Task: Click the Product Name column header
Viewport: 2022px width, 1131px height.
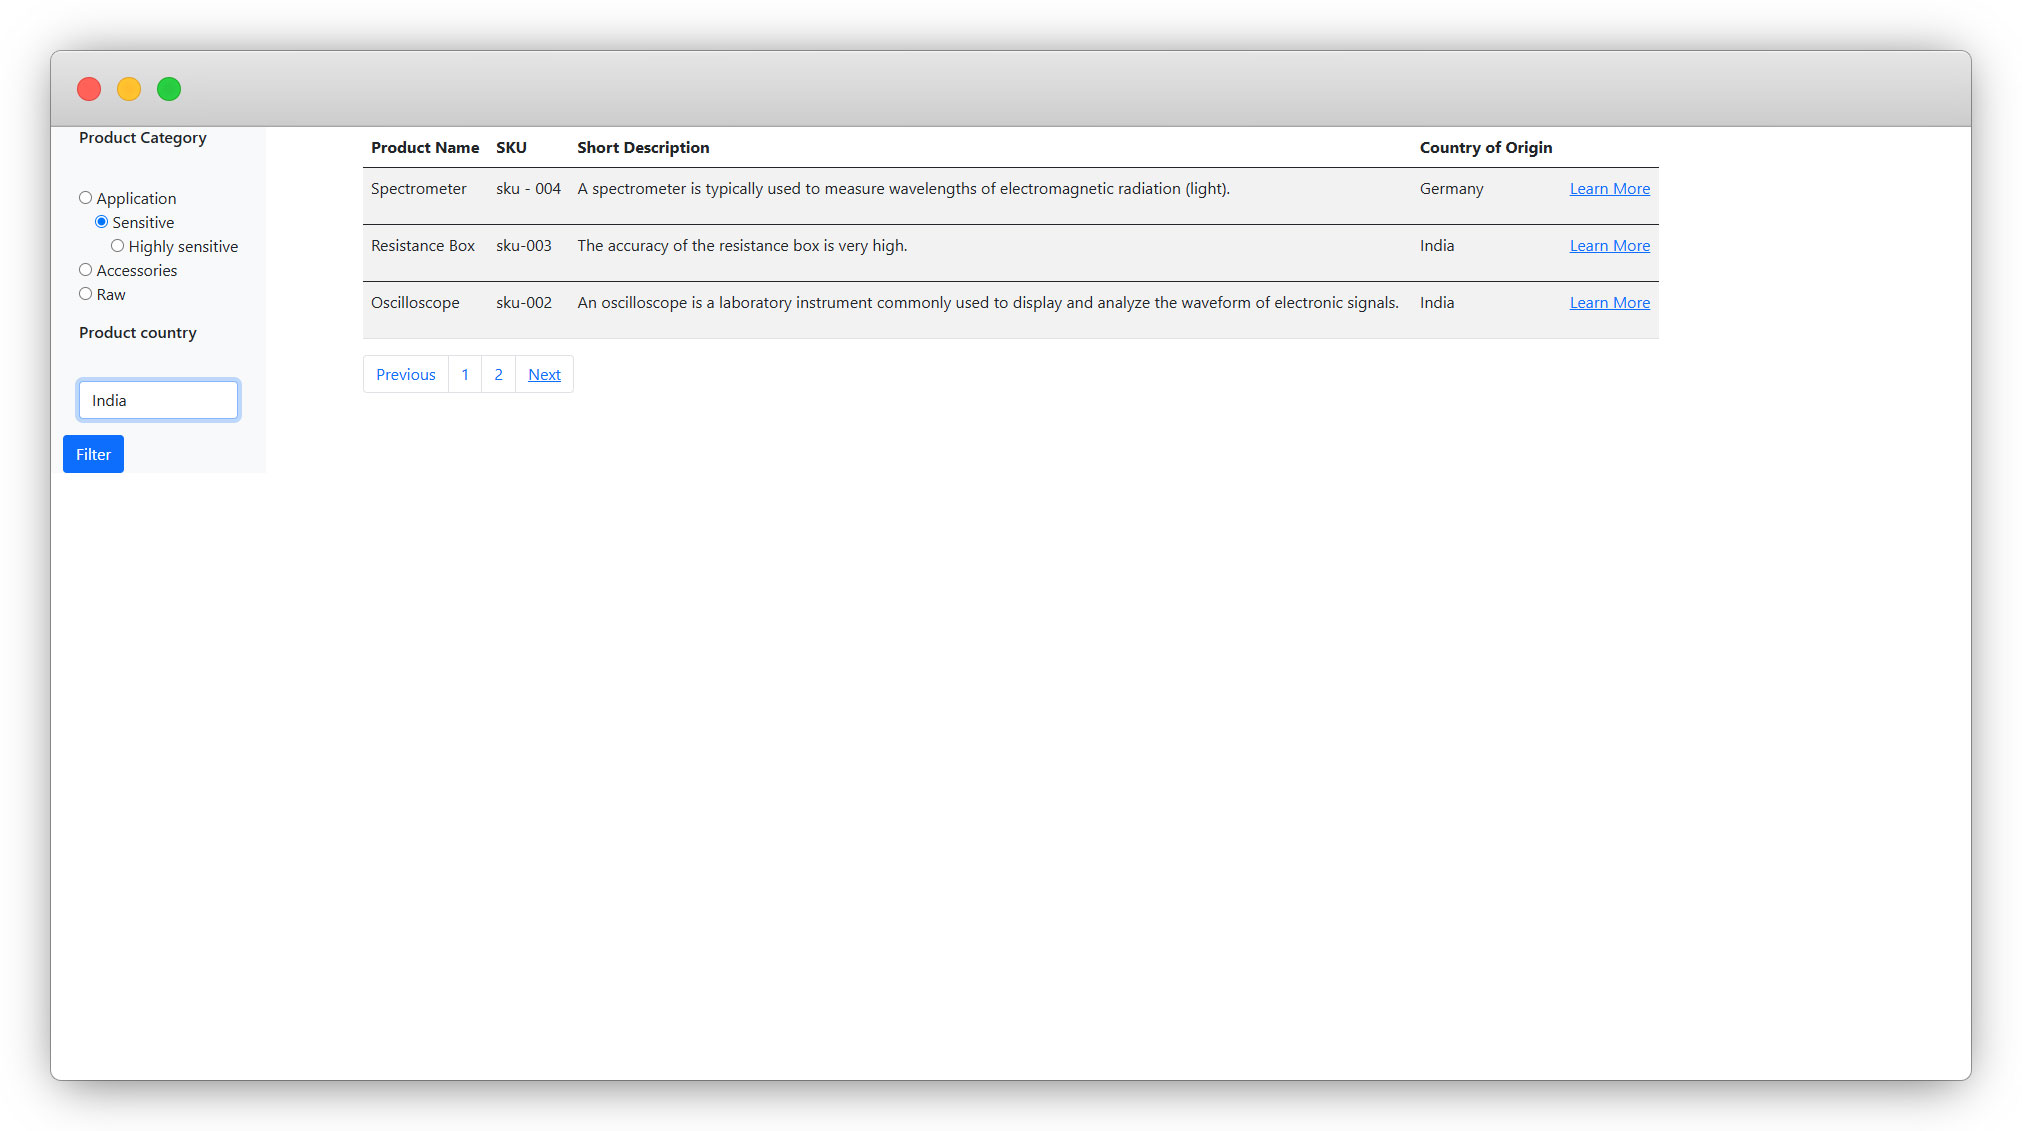Action: [x=425, y=148]
